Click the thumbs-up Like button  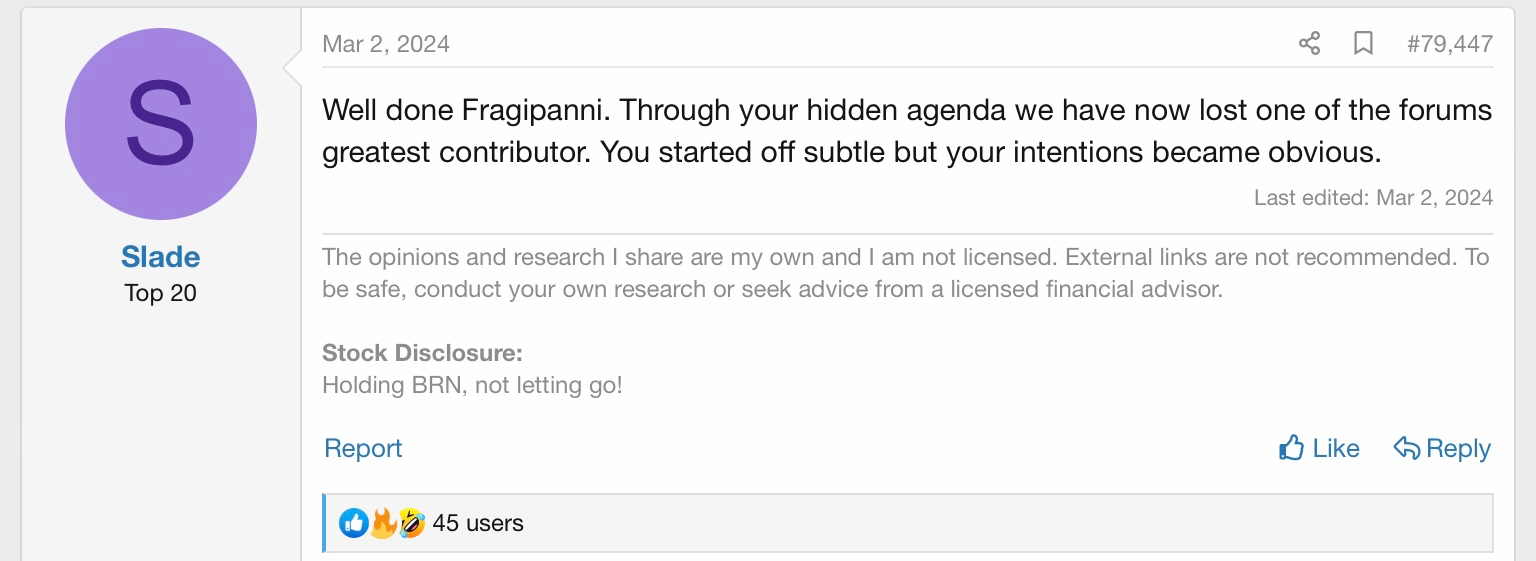[1319, 449]
